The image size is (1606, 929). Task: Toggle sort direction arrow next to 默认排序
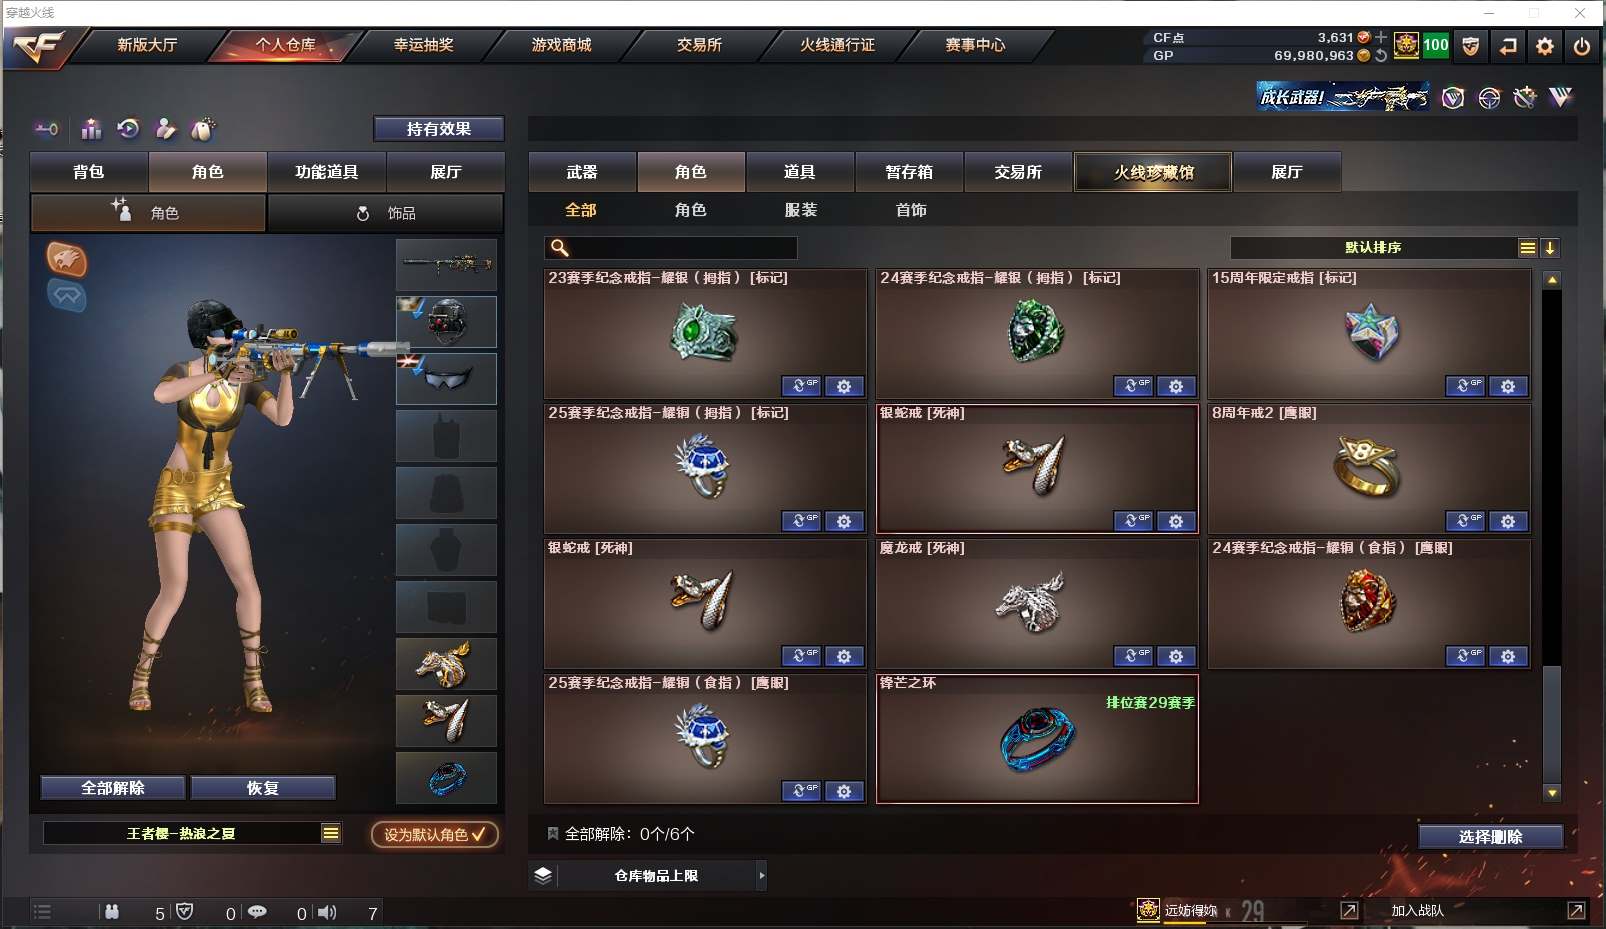[x=1550, y=248]
